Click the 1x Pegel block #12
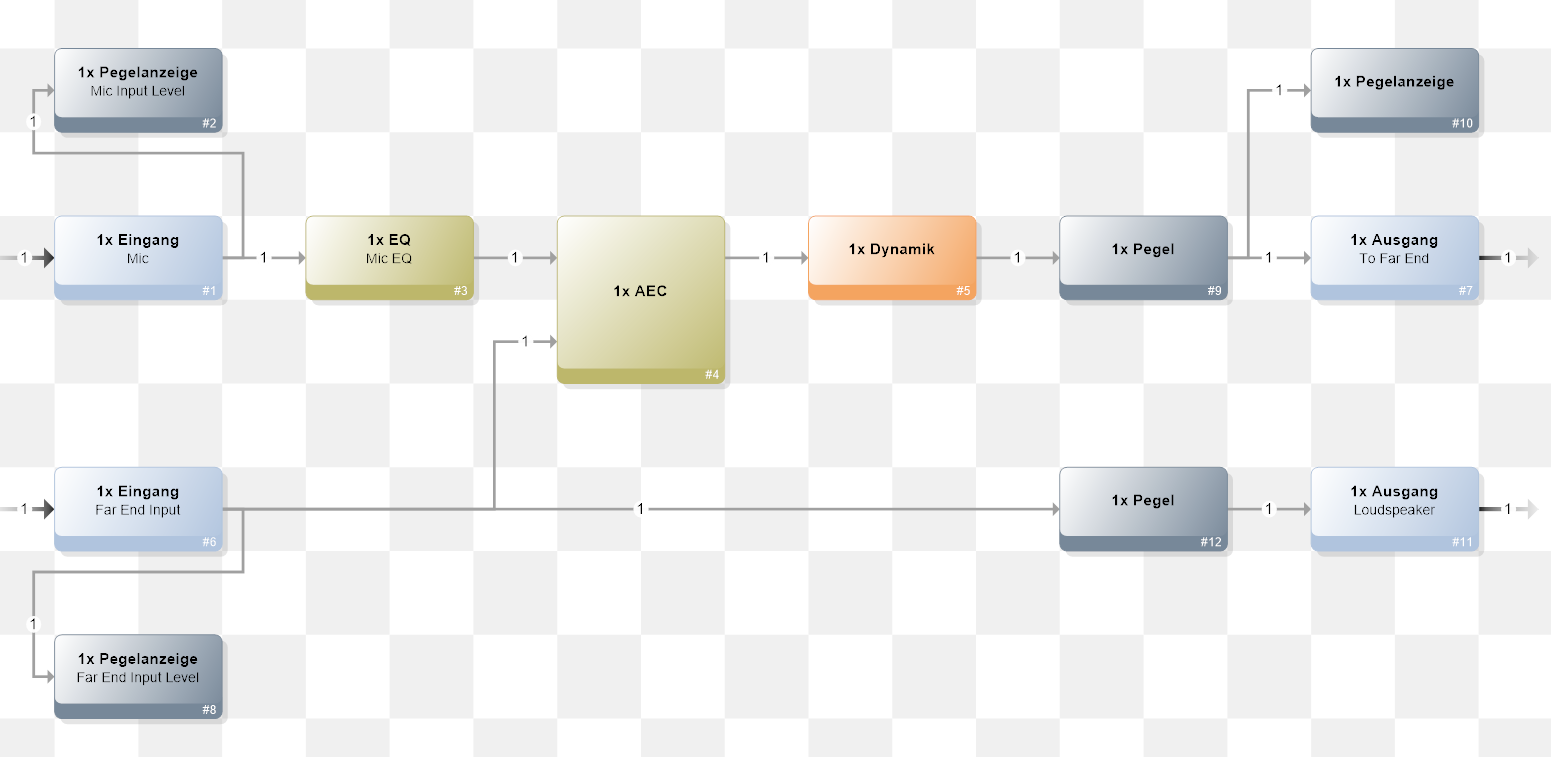 1143,509
